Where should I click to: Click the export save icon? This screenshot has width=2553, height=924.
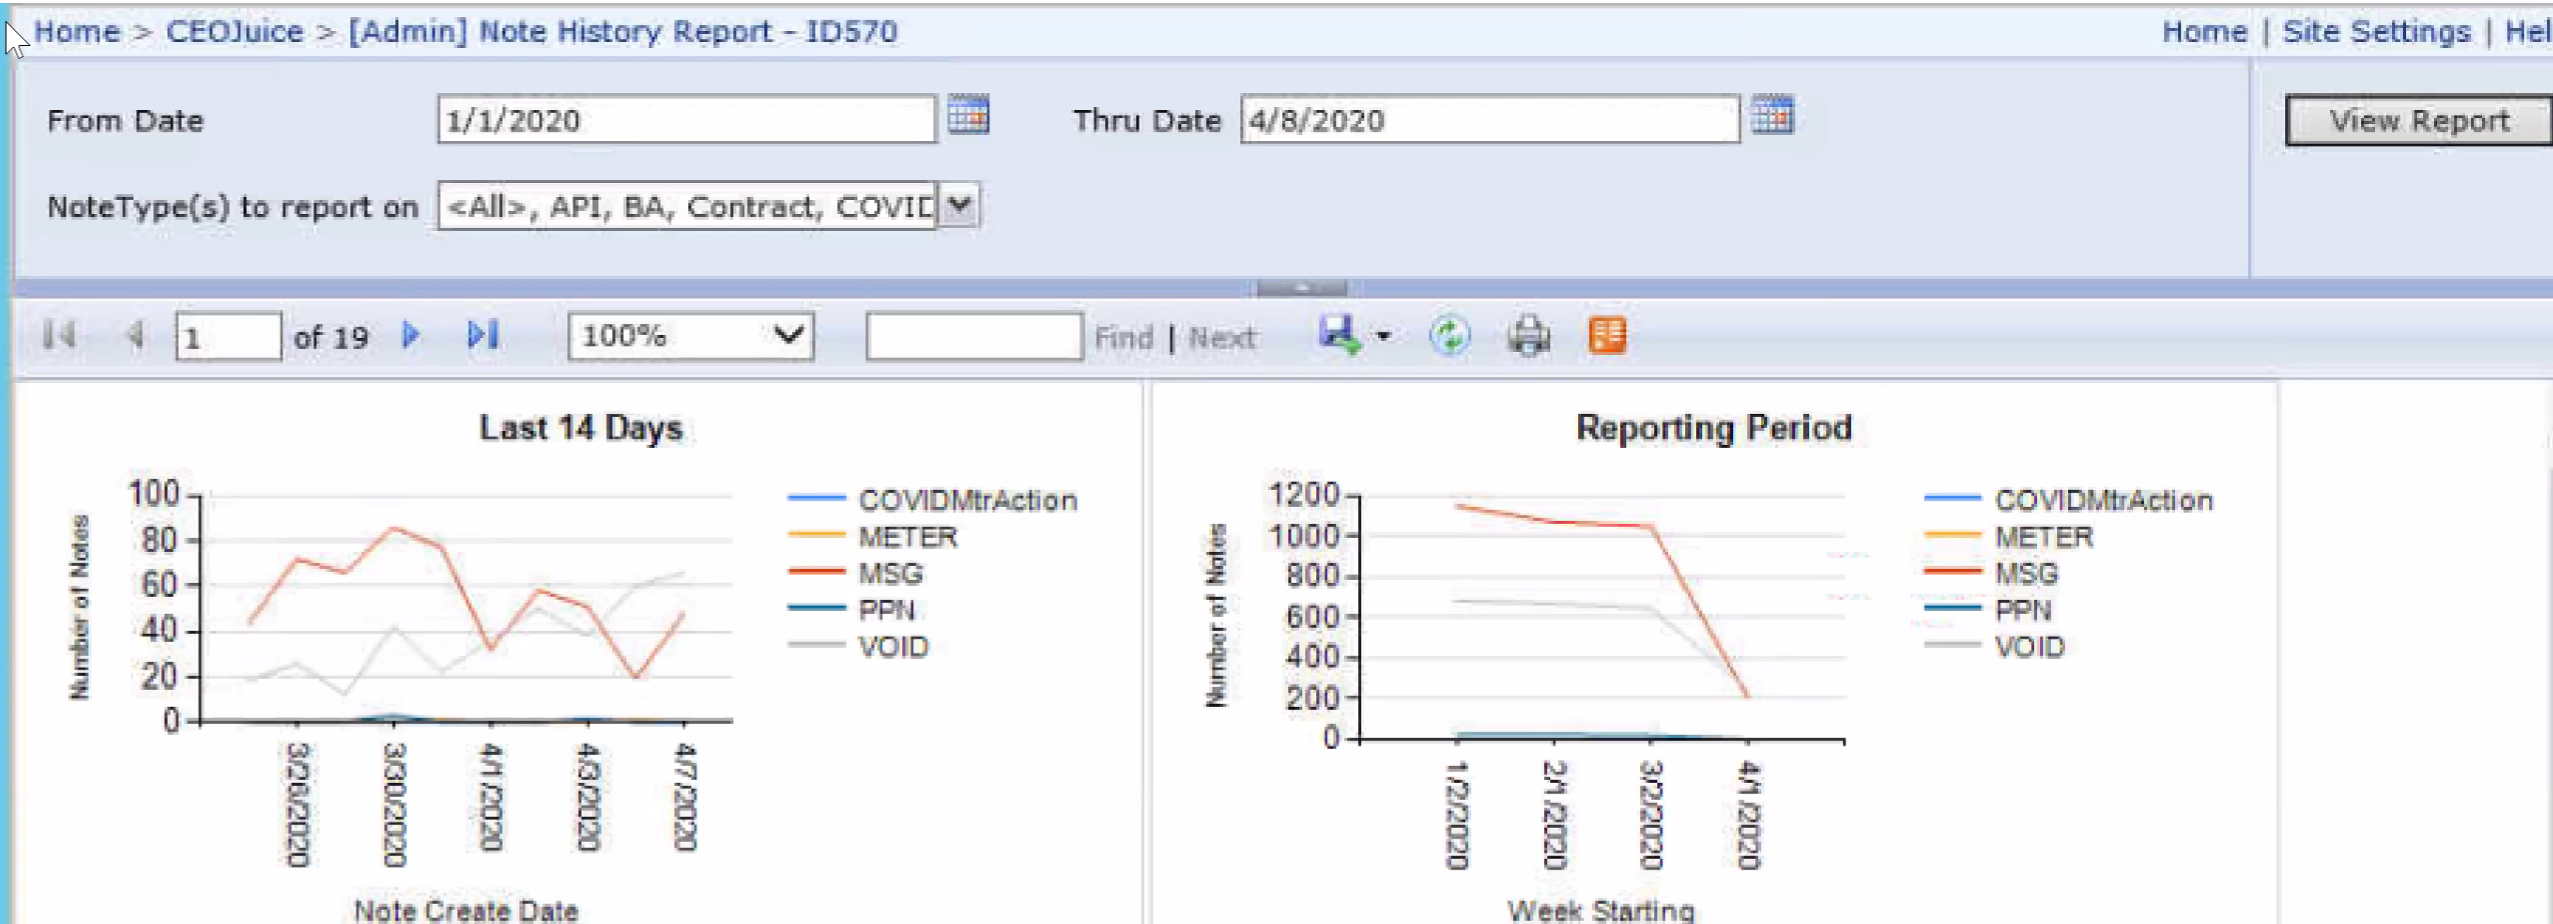[1339, 335]
